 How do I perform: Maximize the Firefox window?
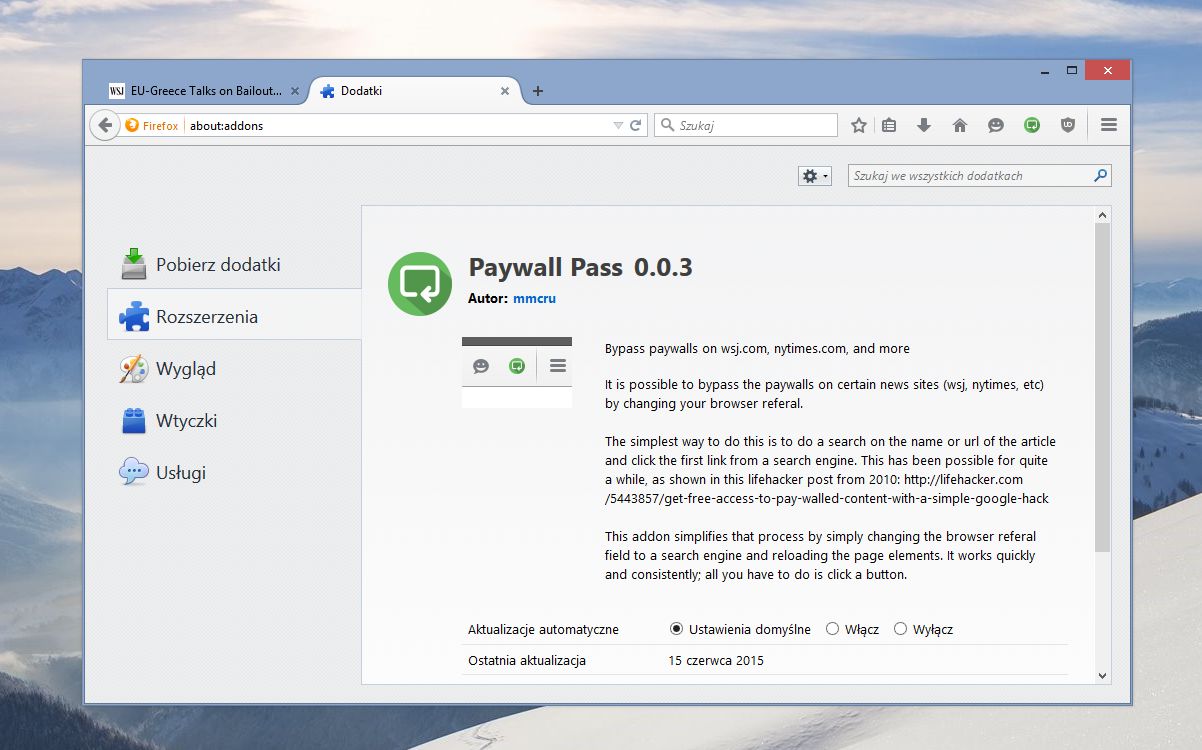point(1072,70)
